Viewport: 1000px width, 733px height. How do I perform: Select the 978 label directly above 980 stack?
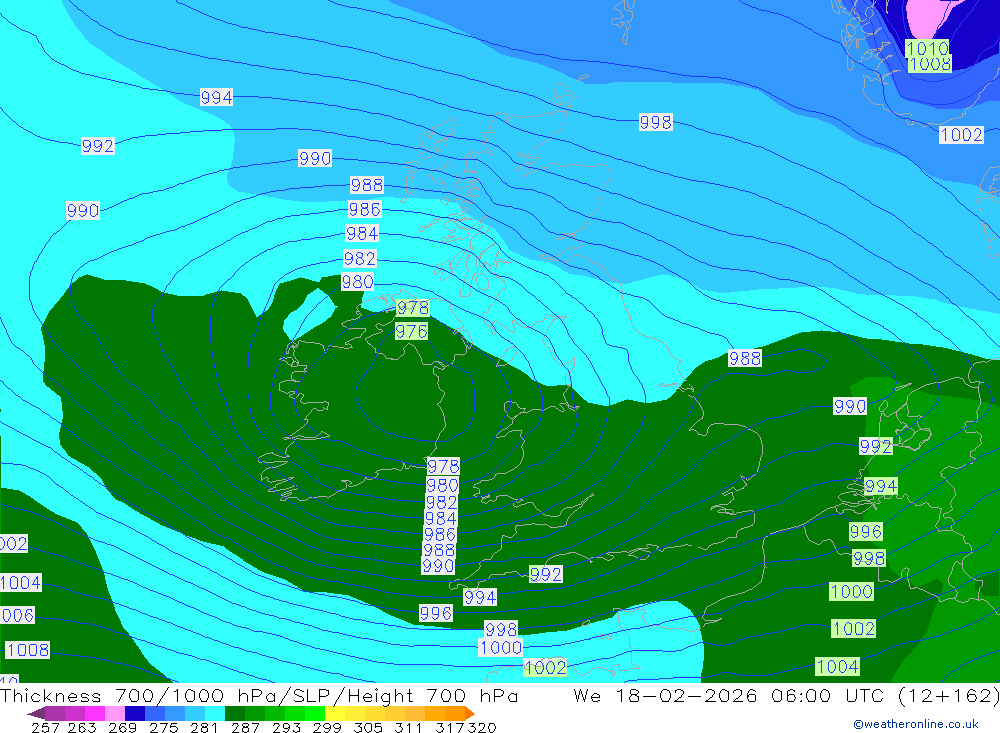pos(443,466)
